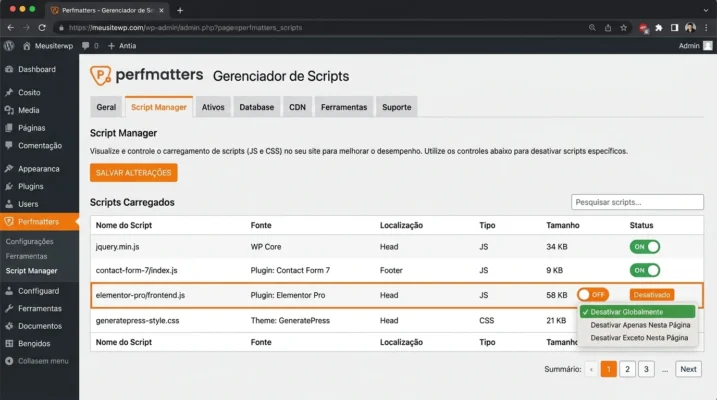Click the Next pagination button

688,369
